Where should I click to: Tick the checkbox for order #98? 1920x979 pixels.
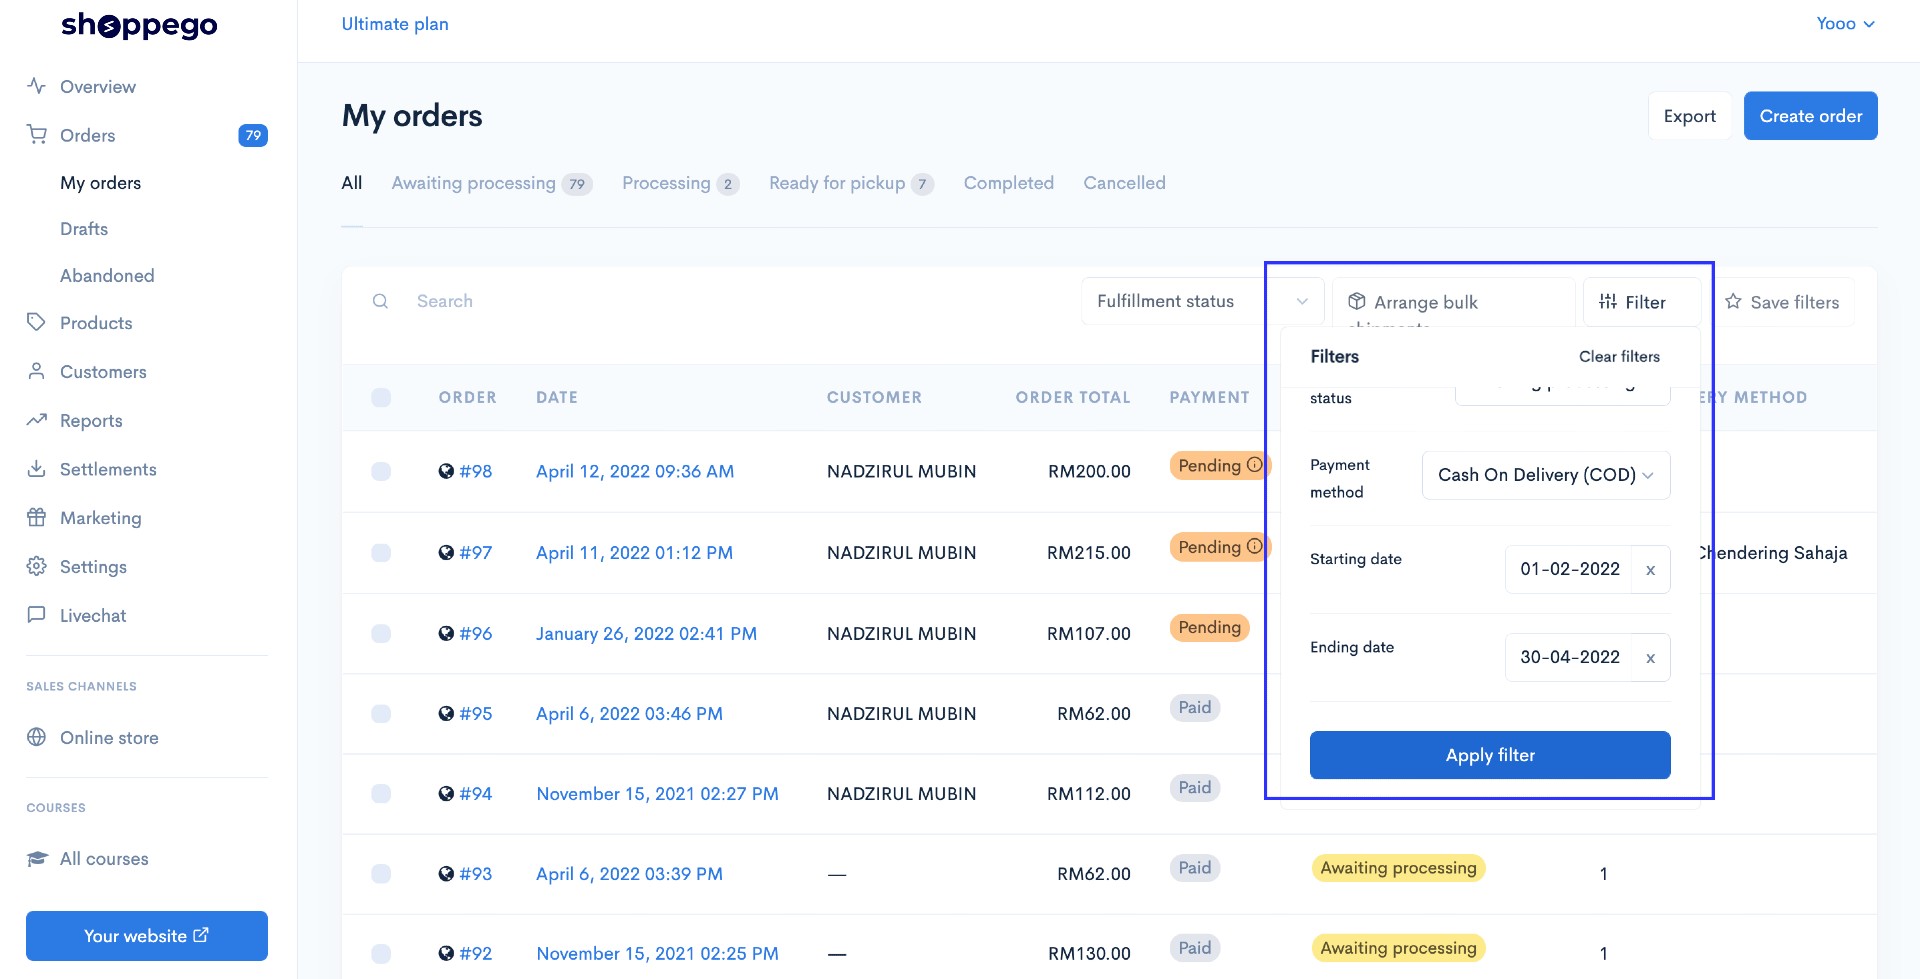click(x=381, y=471)
